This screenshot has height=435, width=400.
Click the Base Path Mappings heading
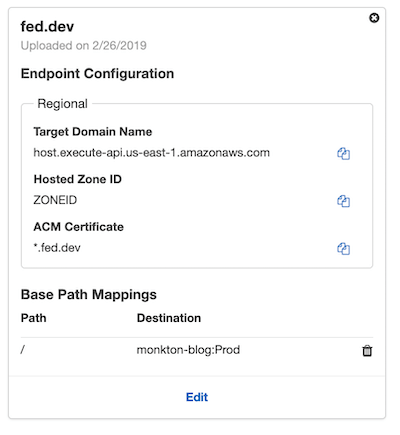point(89,295)
